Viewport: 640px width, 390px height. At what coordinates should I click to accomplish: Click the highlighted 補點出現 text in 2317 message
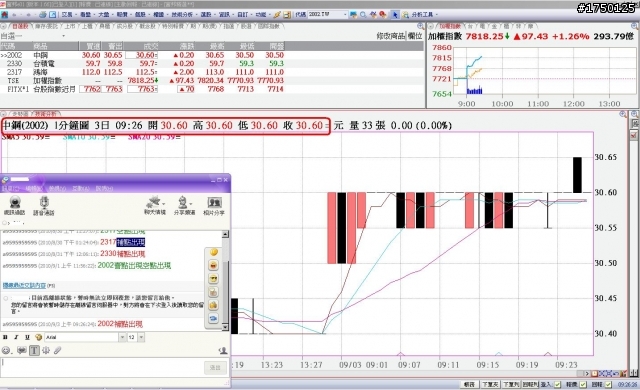pyautogui.click(x=131, y=242)
